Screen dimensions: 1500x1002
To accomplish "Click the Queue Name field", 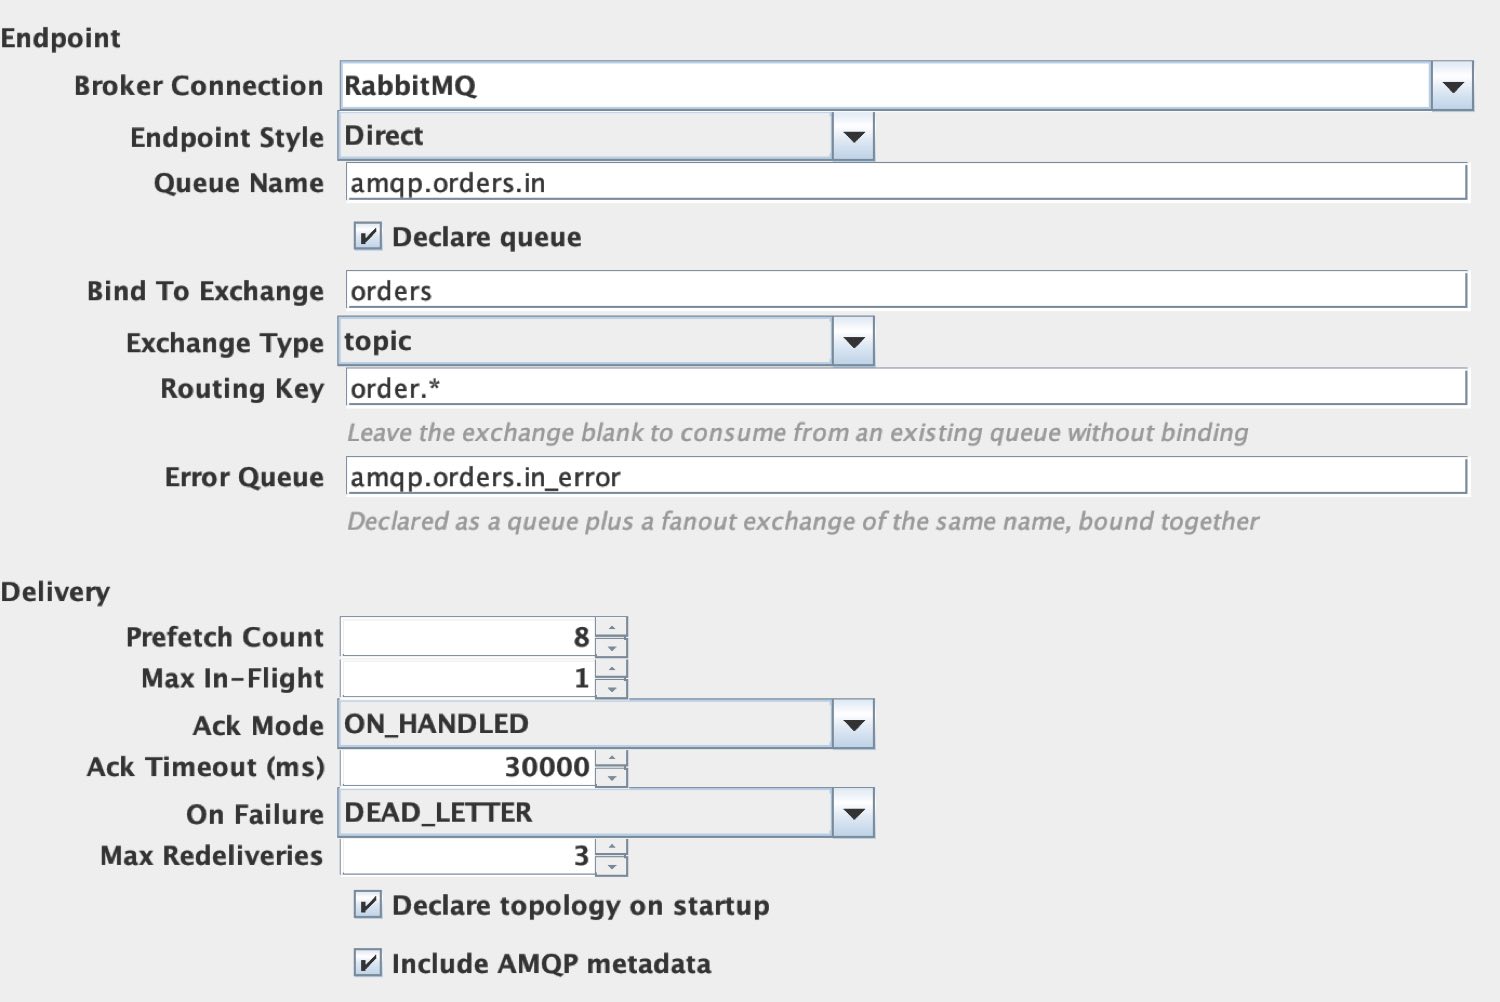I will (906, 183).
